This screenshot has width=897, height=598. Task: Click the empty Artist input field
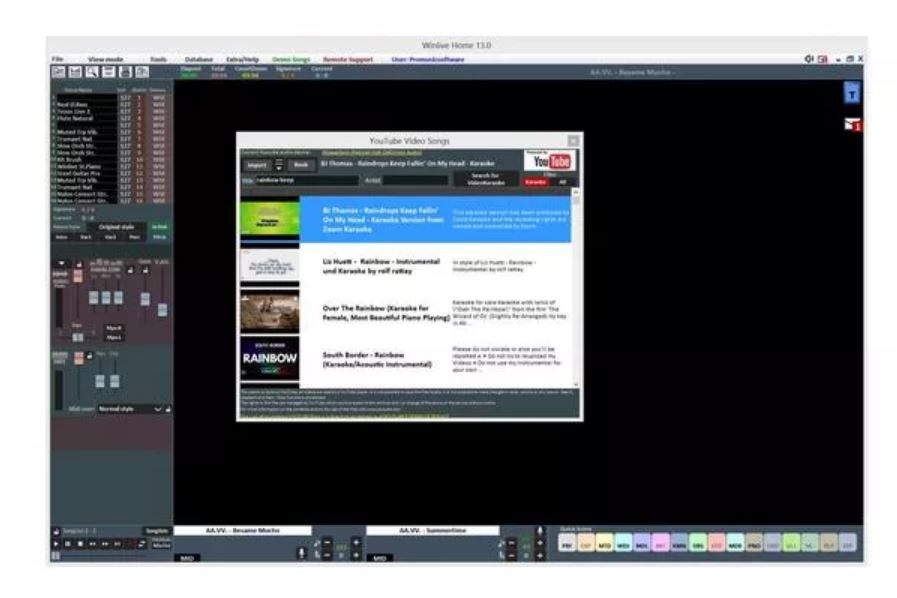point(415,180)
